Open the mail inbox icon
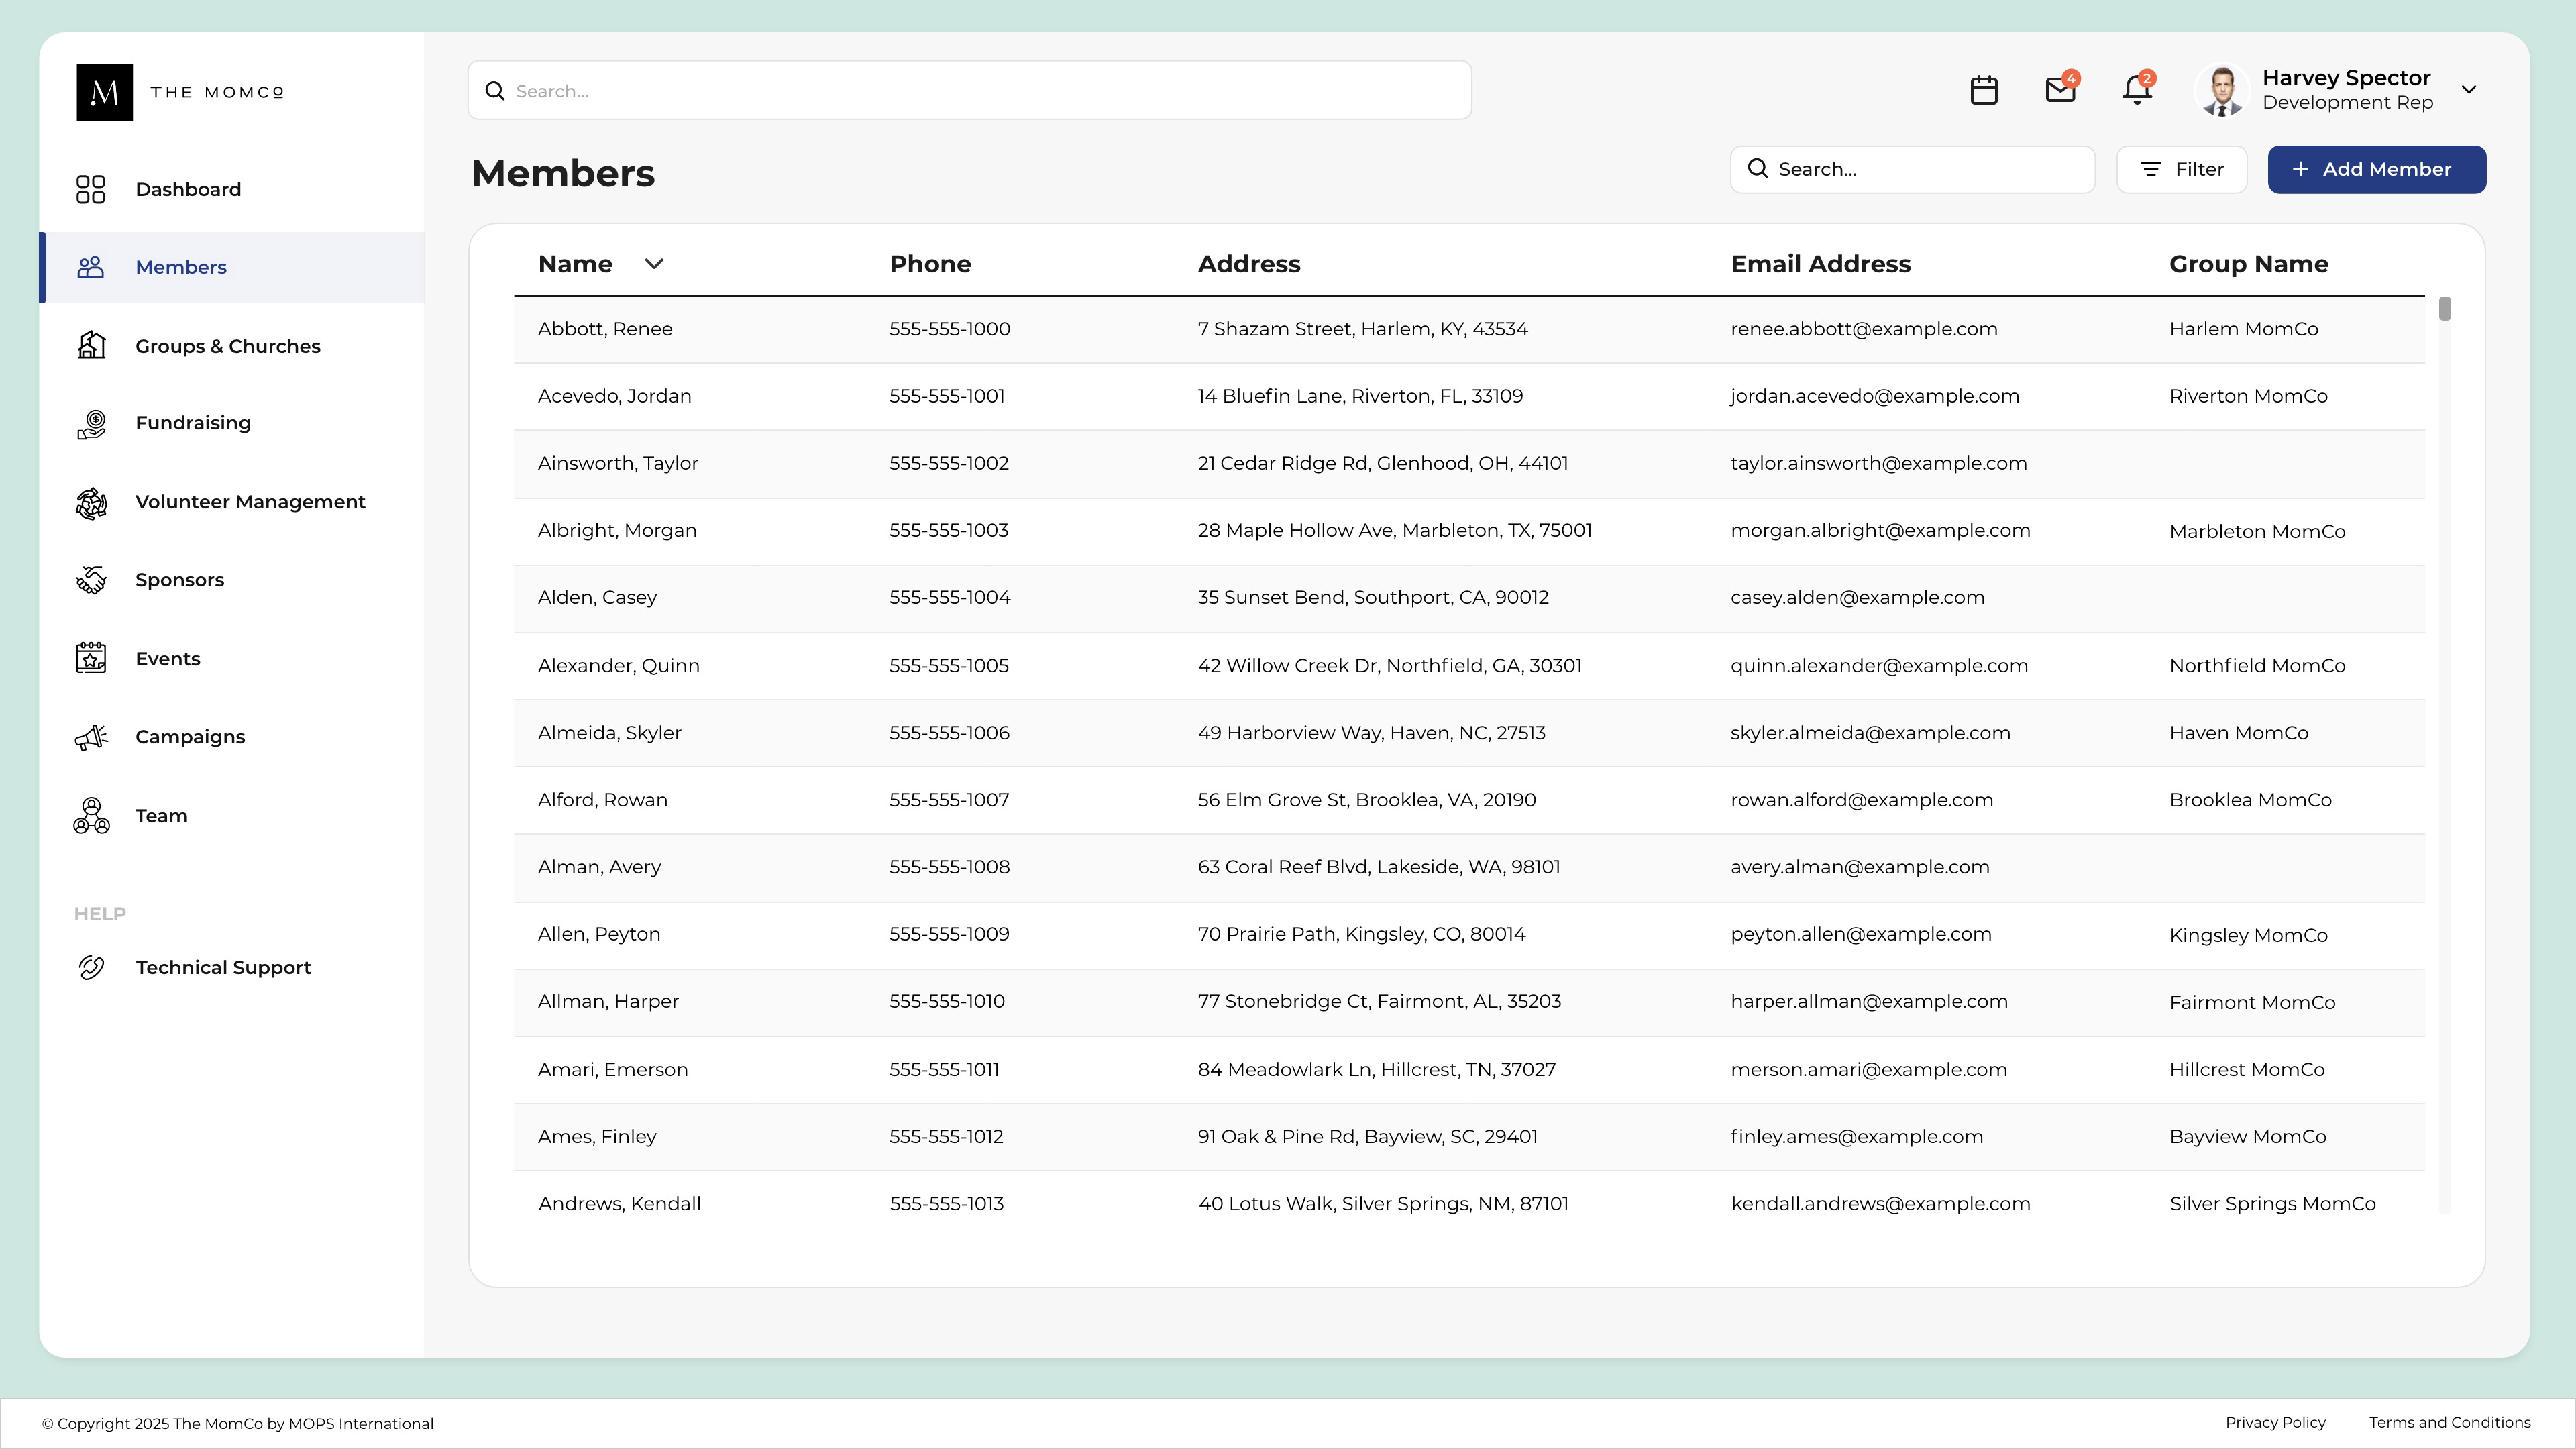 (2059, 90)
